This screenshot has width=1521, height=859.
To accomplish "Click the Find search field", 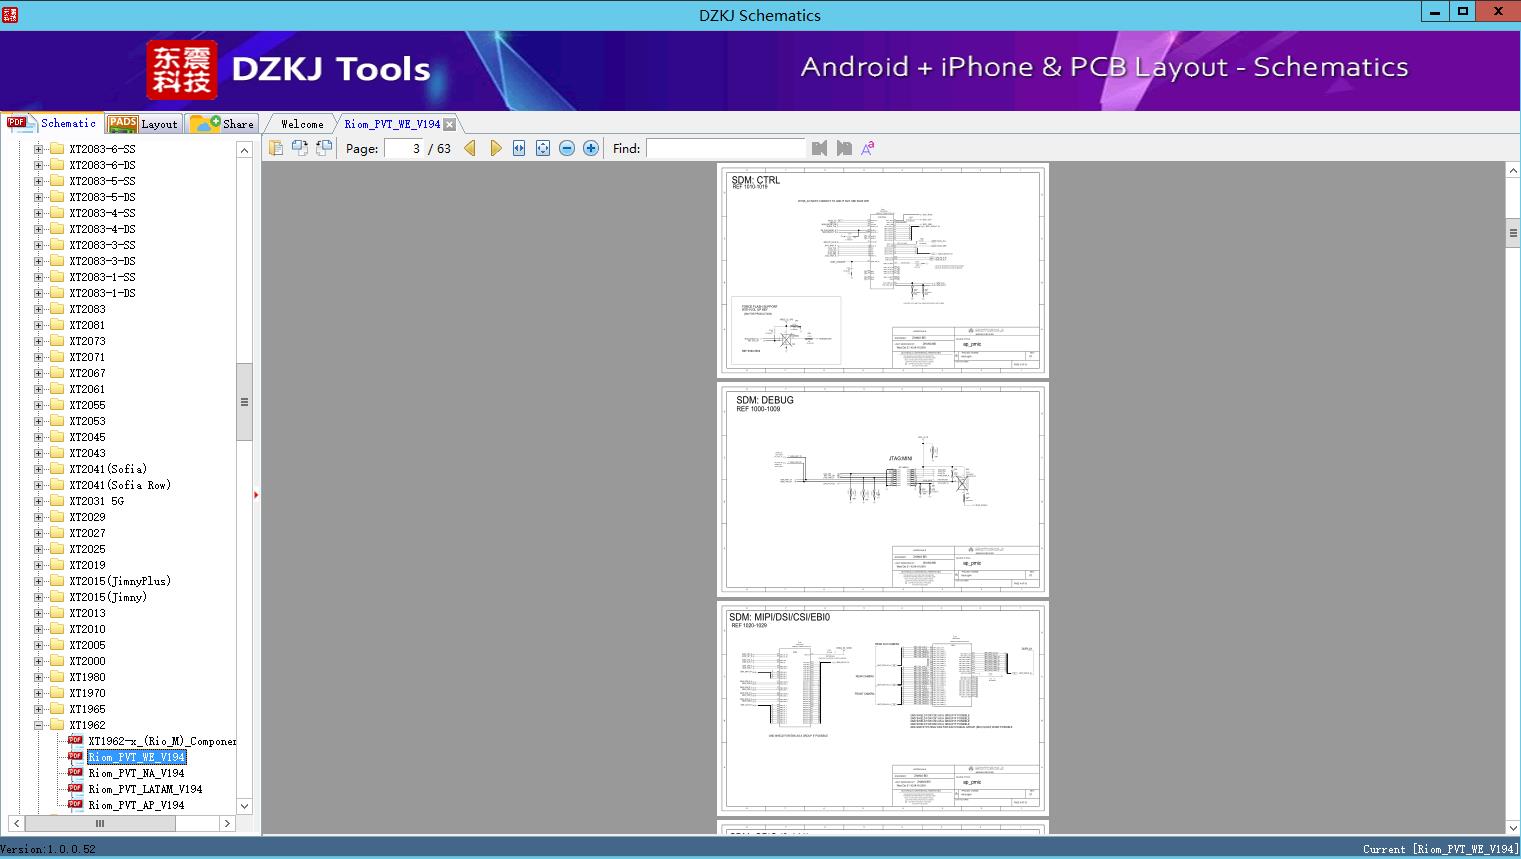I will point(725,148).
